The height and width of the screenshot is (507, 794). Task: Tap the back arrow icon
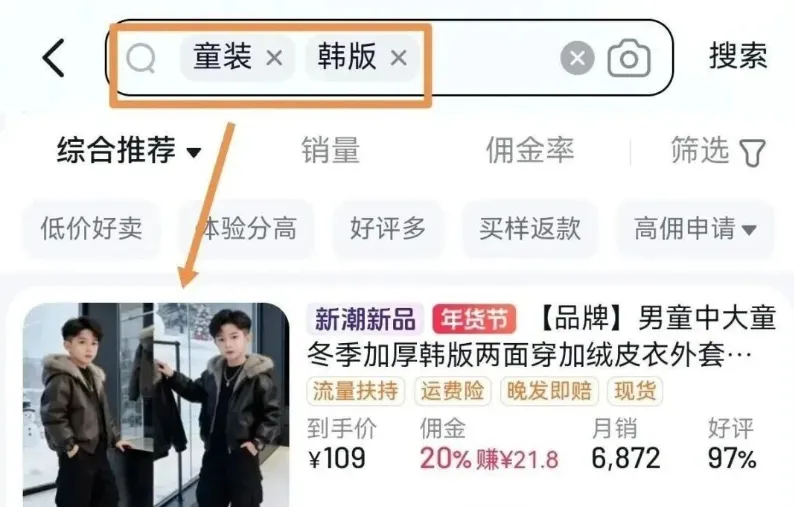coord(54,58)
